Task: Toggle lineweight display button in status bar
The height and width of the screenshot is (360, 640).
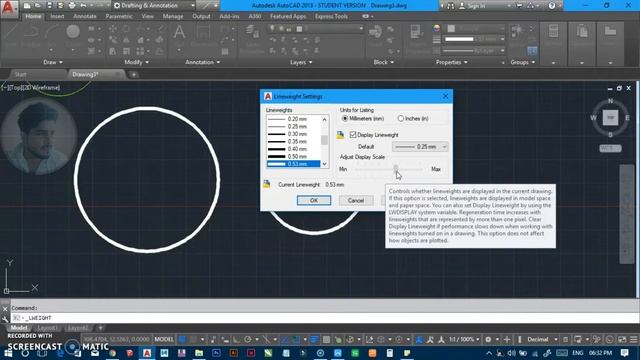Action: point(314,340)
